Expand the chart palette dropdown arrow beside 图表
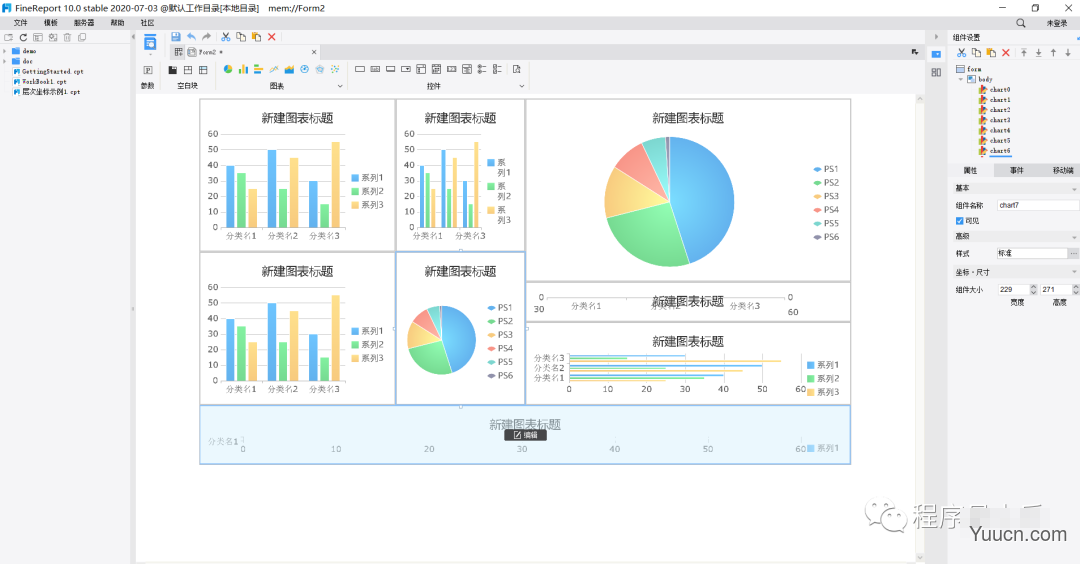Viewport: 1080px width, 564px height. point(340,86)
